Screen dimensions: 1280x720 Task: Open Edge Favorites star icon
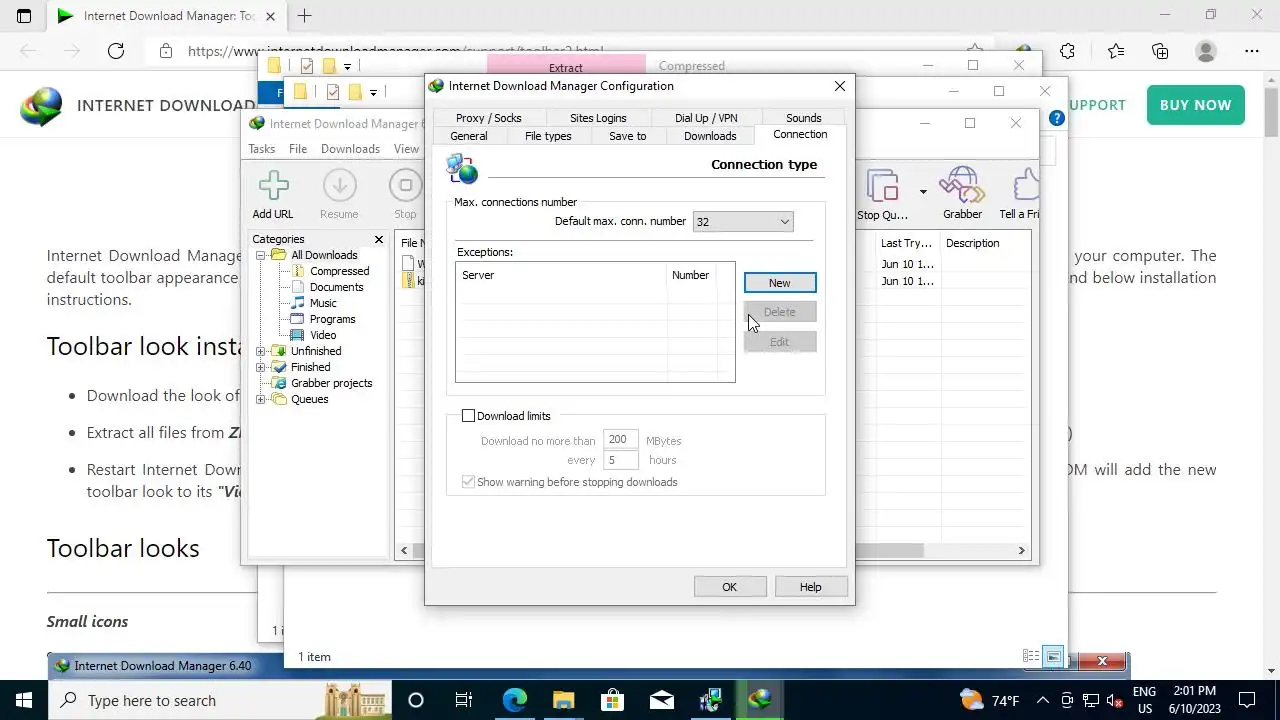click(1116, 51)
